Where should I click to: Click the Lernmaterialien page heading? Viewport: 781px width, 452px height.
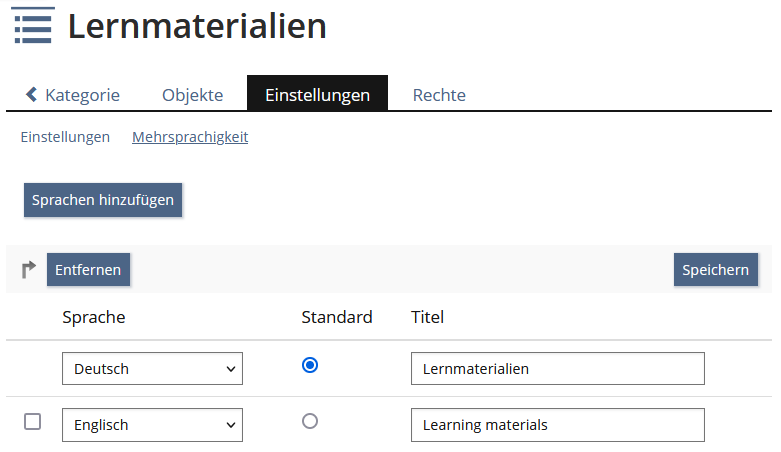(x=197, y=26)
